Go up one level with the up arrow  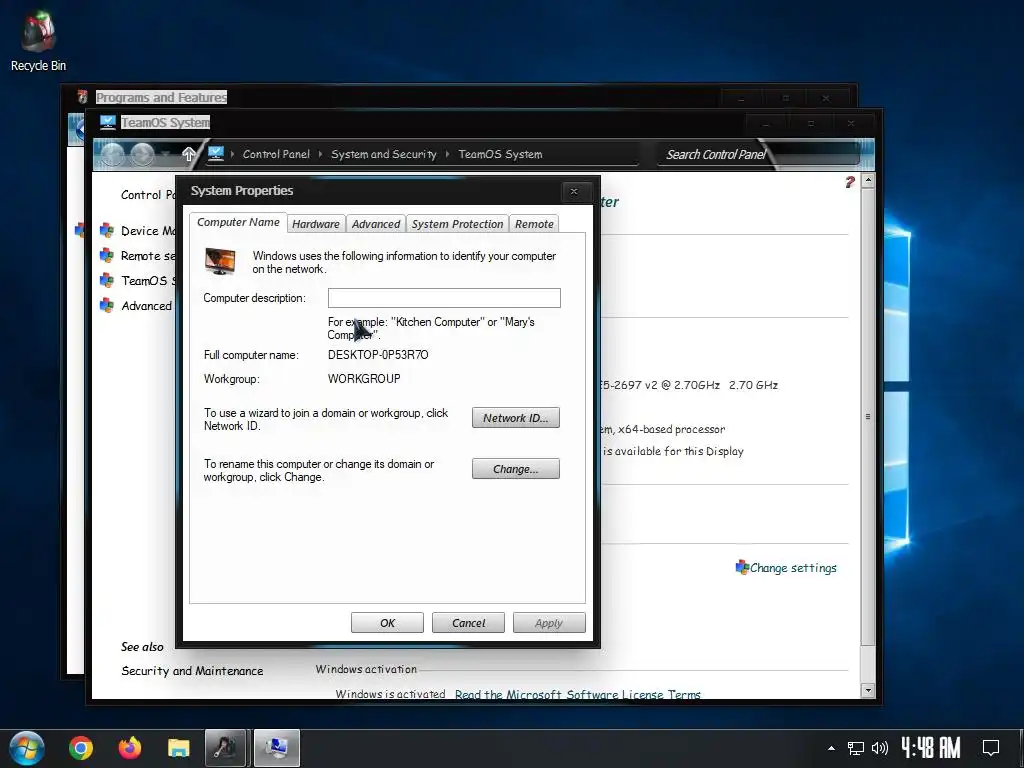[189, 154]
